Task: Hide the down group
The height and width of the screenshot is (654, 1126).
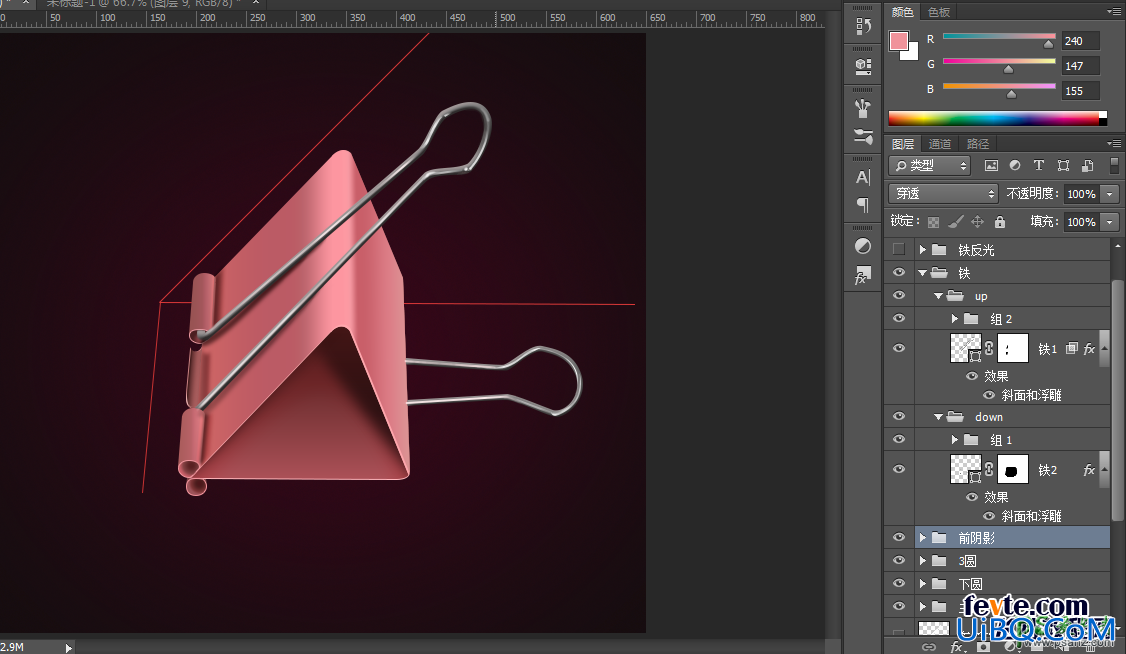Action: click(898, 416)
